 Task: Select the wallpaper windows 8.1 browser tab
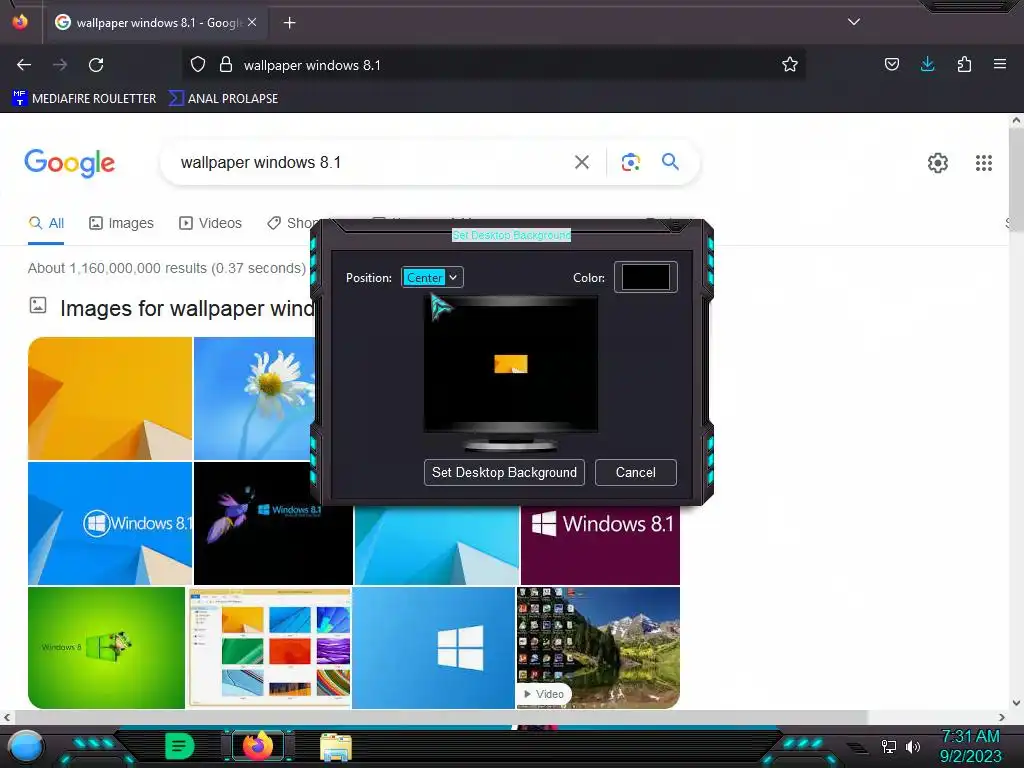pyautogui.click(x=155, y=23)
